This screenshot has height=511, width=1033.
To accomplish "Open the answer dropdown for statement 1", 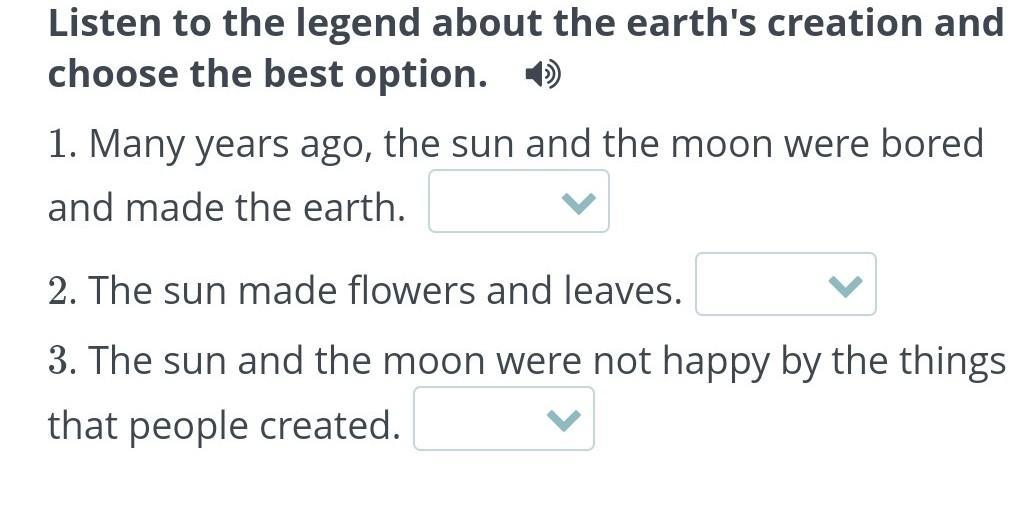I will [518, 202].
